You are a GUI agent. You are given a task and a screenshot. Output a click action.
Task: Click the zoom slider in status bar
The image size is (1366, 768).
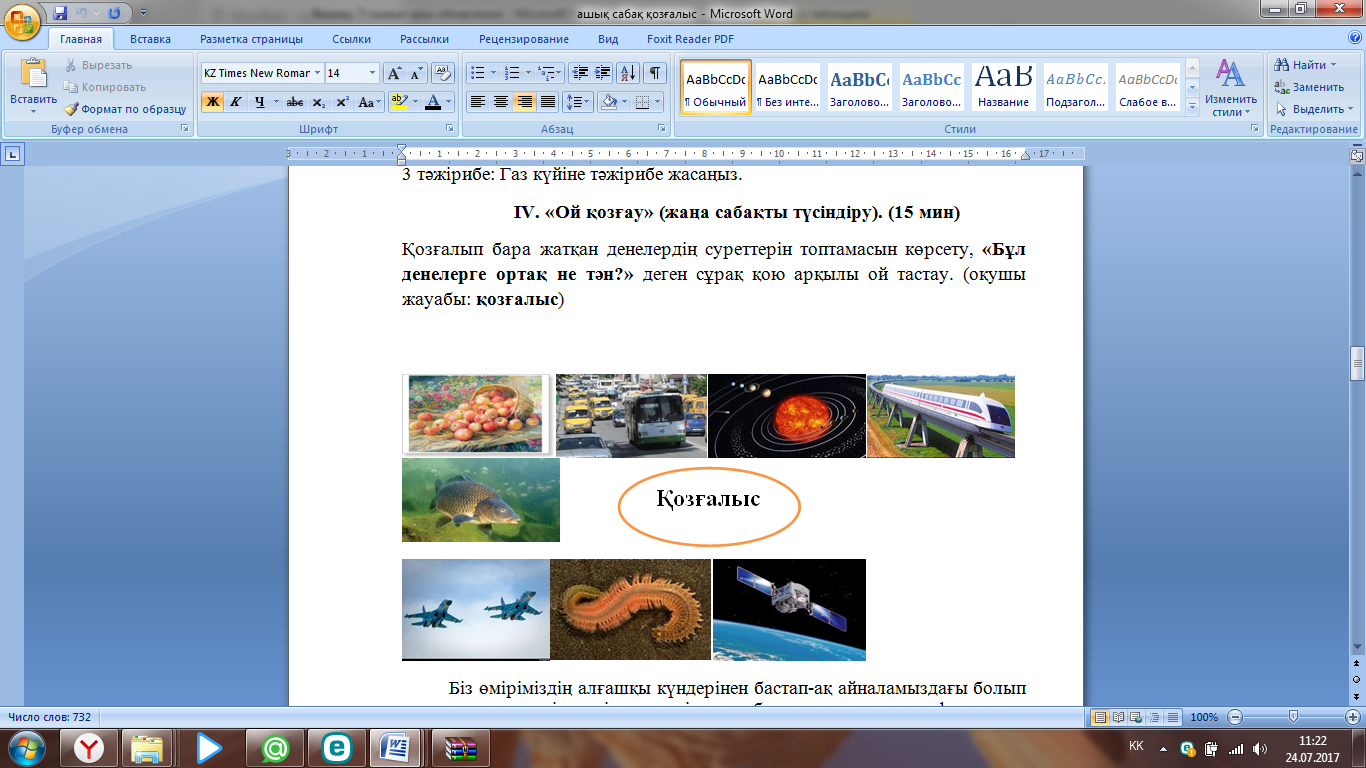(1293, 717)
